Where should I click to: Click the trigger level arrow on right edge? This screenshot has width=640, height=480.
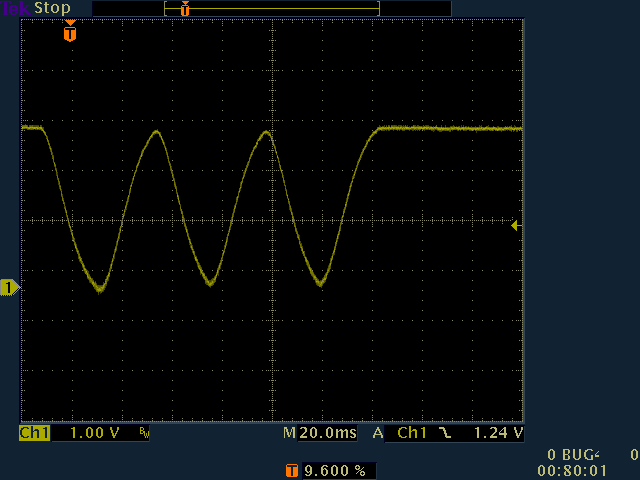click(x=515, y=225)
